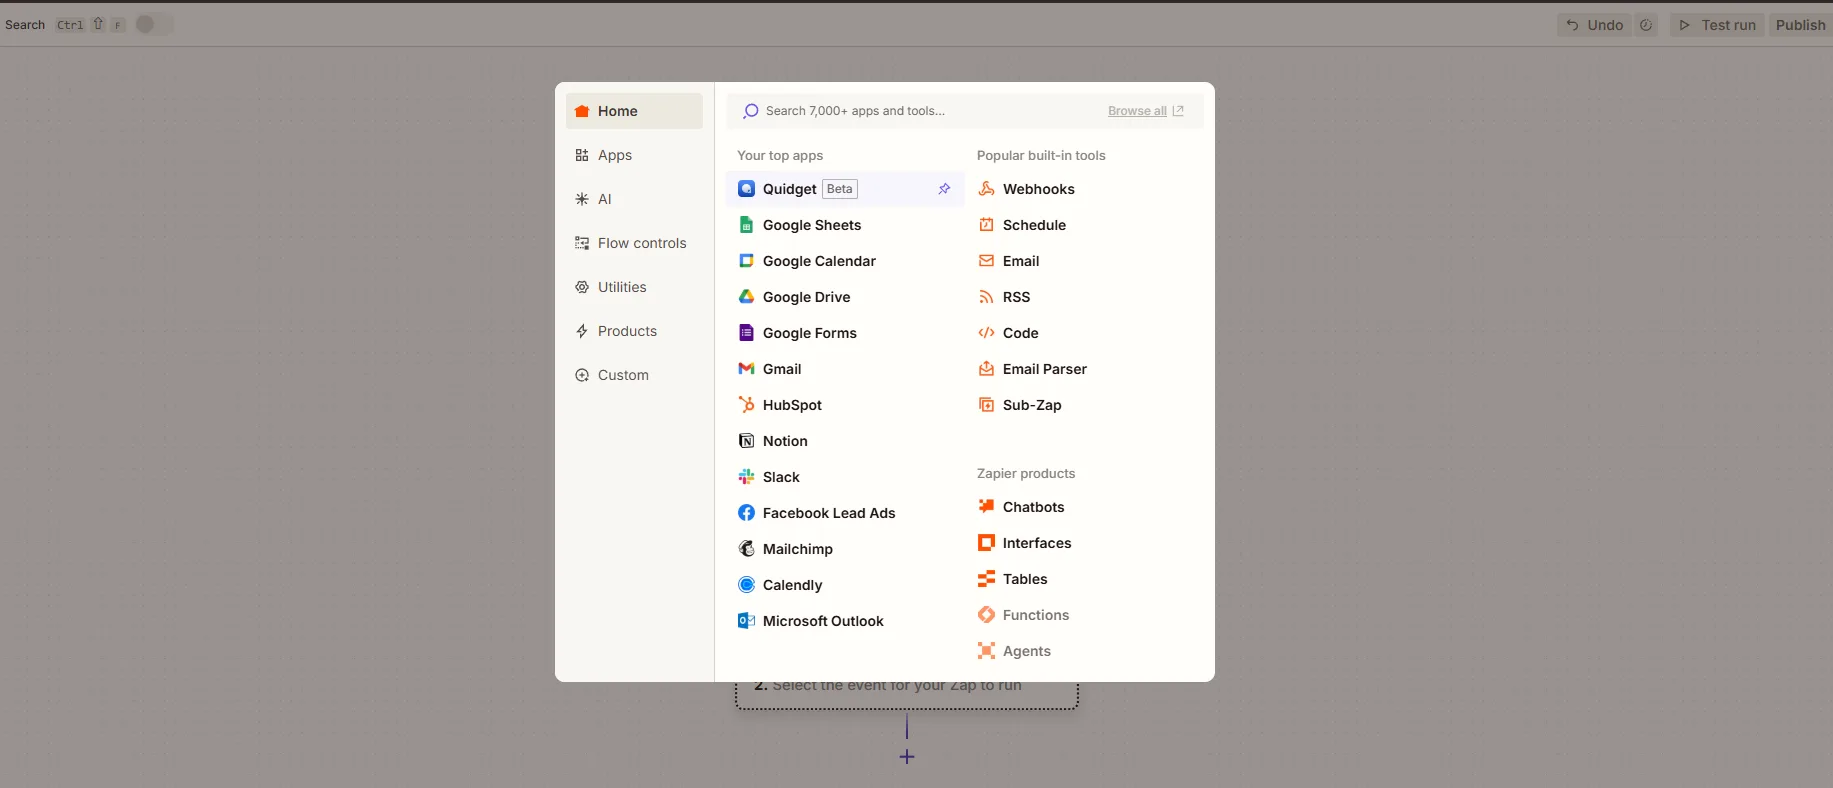
Task: Click the Gmail app icon
Action: coord(746,369)
